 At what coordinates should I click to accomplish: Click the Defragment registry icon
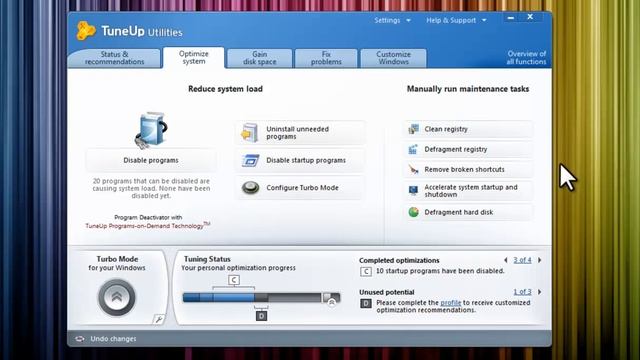click(x=413, y=149)
